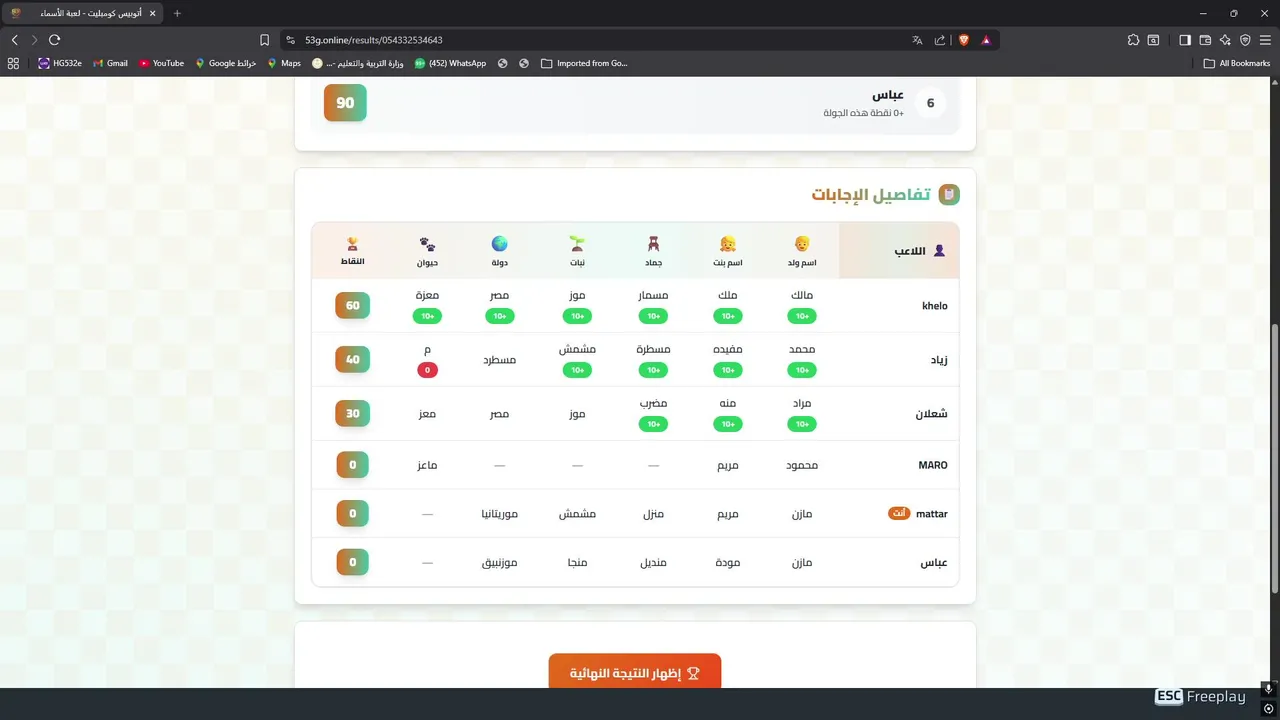
Task: Click the 40 points badge in زياد row
Action: pyautogui.click(x=353, y=360)
